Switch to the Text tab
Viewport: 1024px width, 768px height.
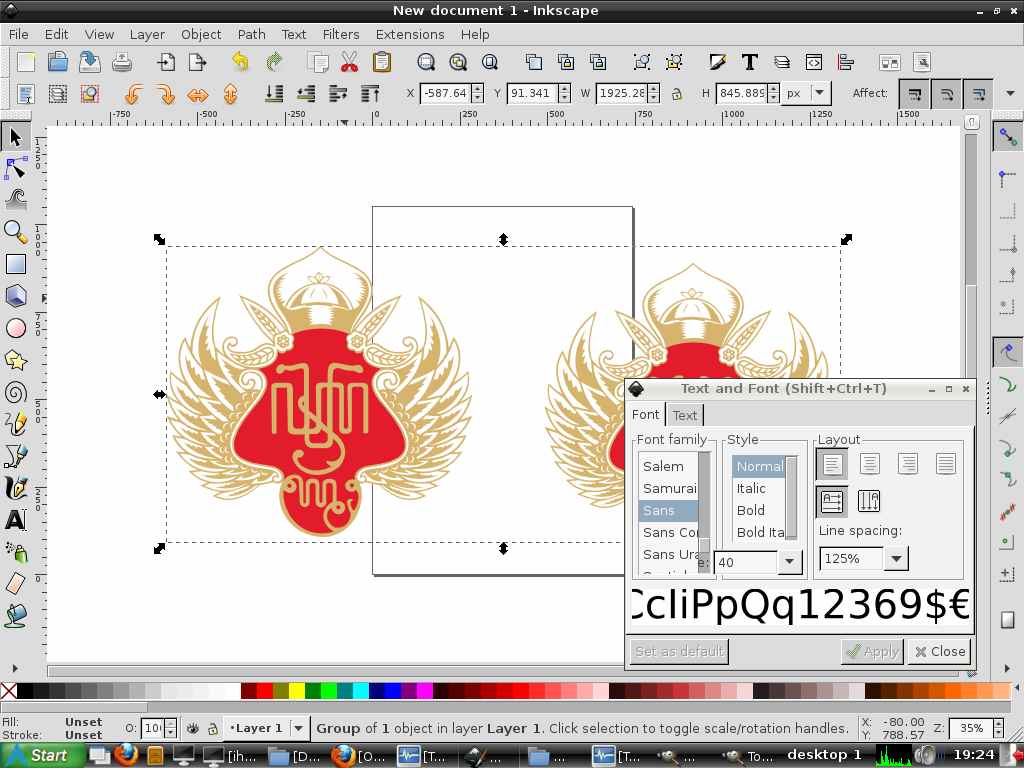(685, 415)
